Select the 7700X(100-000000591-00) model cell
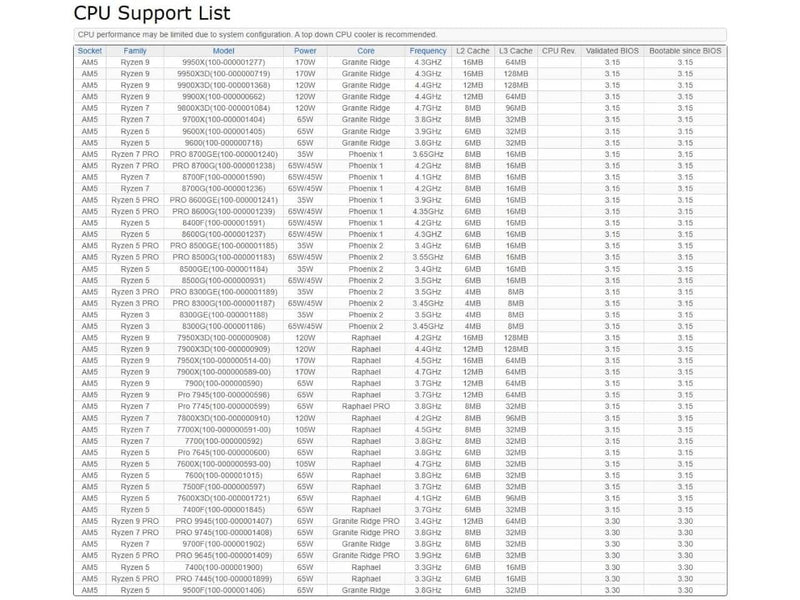 tap(223, 430)
